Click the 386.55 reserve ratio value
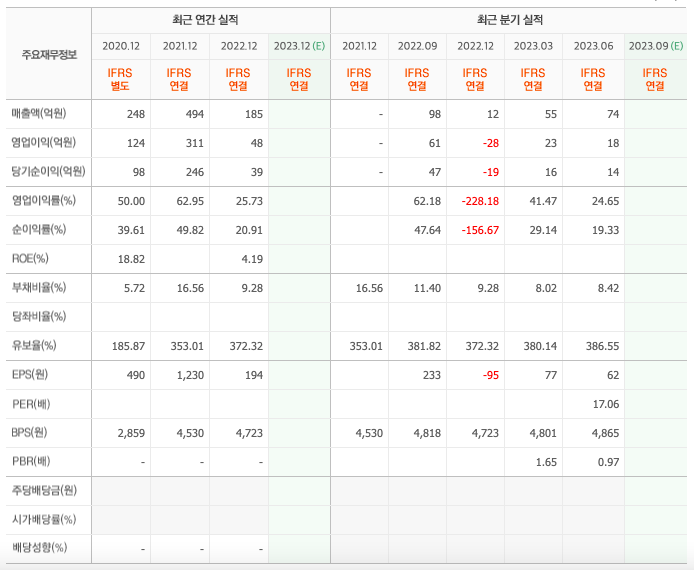Image resolution: width=694 pixels, height=570 pixels. pyautogui.click(x=602, y=346)
